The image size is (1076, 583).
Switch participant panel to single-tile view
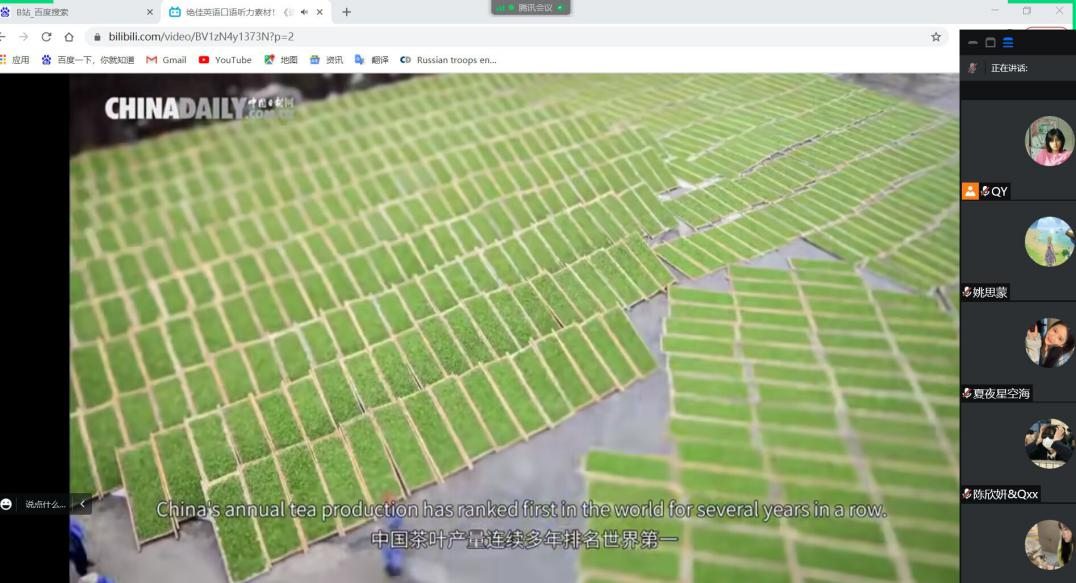pos(990,43)
